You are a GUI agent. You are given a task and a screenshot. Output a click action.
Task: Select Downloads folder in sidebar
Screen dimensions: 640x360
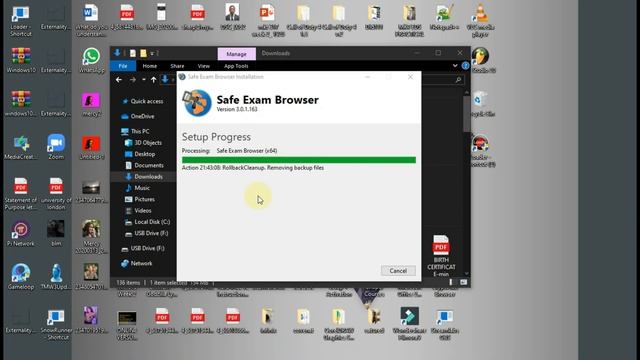144,177
